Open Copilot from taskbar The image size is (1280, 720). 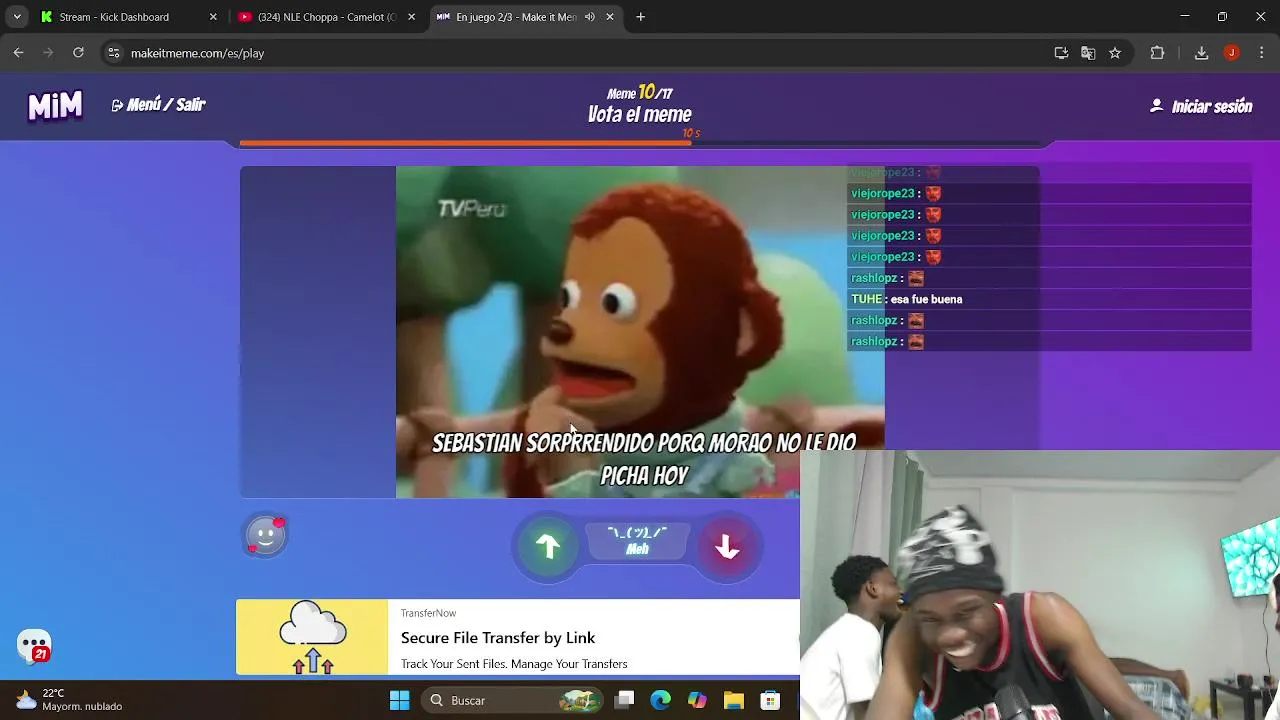tap(697, 700)
